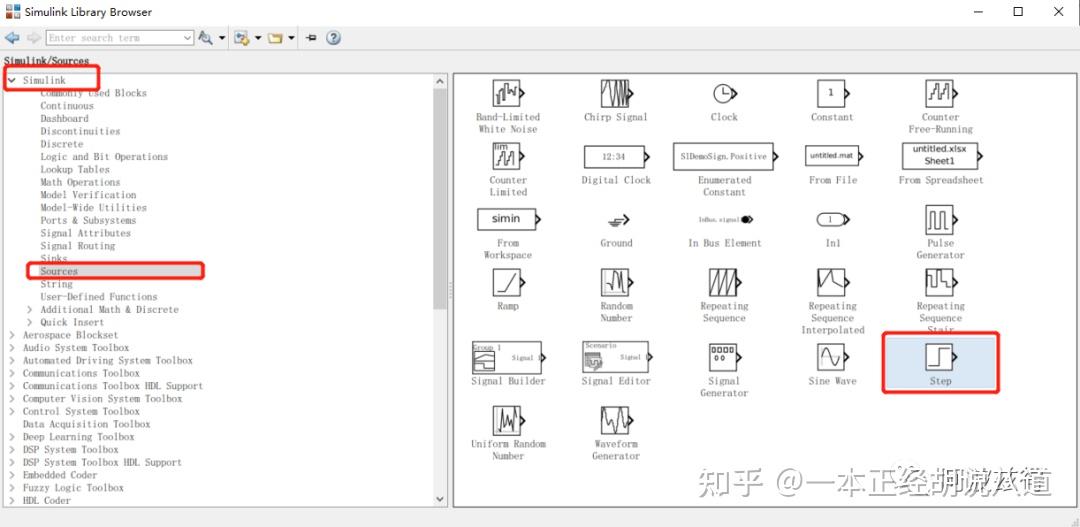Select Data Acquisition Toolbox entry
This screenshot has height=527, width=1080.
86,424
